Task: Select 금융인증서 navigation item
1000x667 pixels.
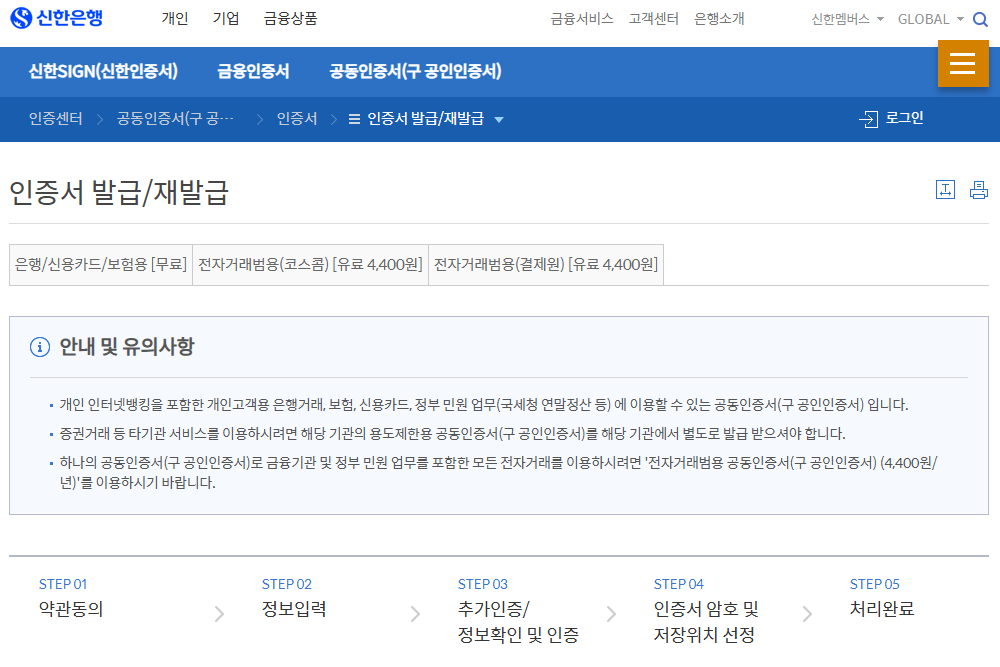Action: 253,71
